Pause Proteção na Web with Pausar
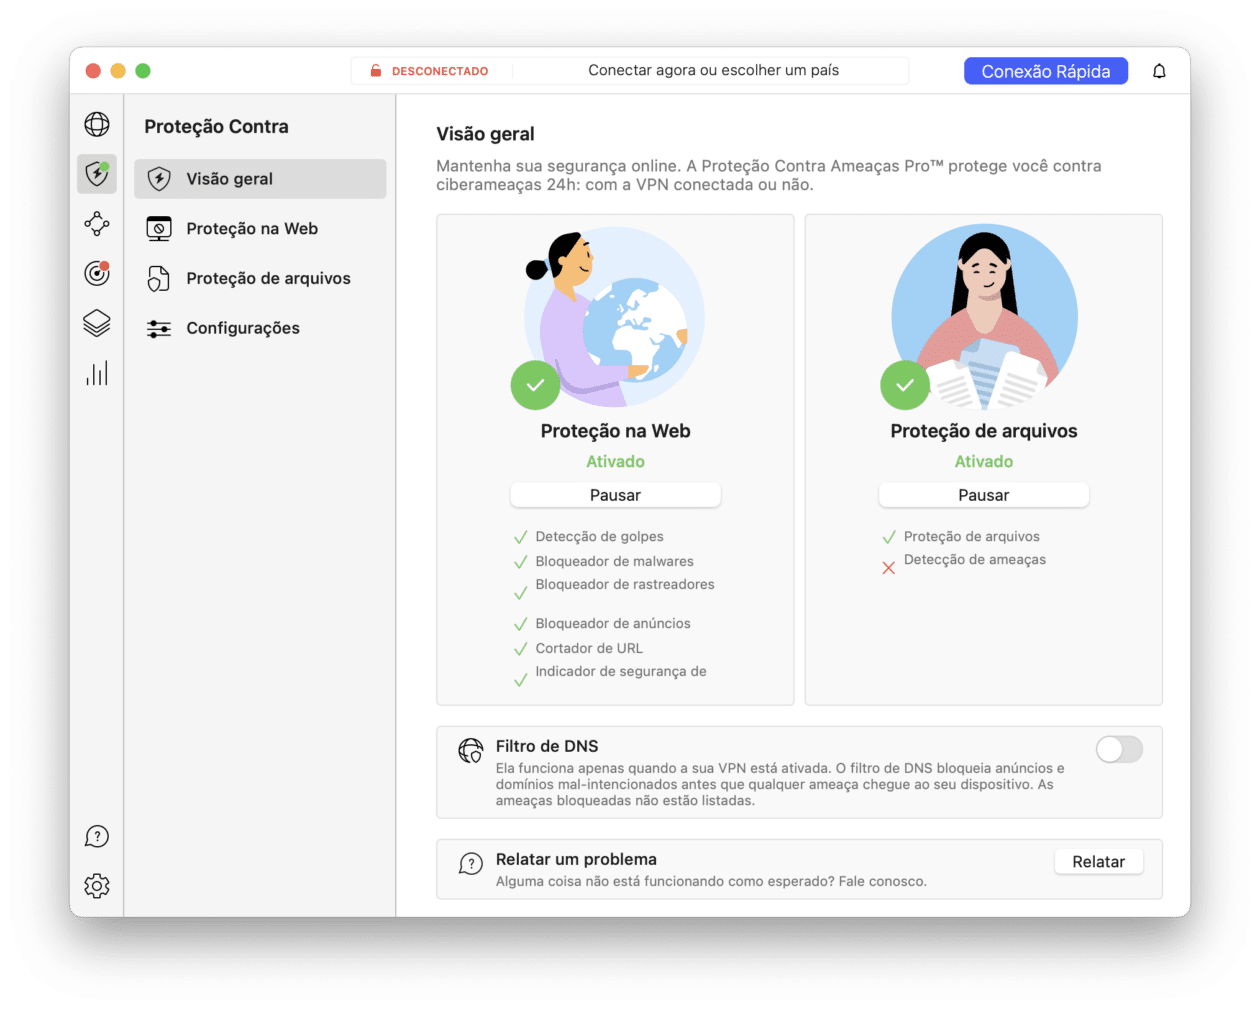Screen dimensions: 1260x1009 point(615,495)
